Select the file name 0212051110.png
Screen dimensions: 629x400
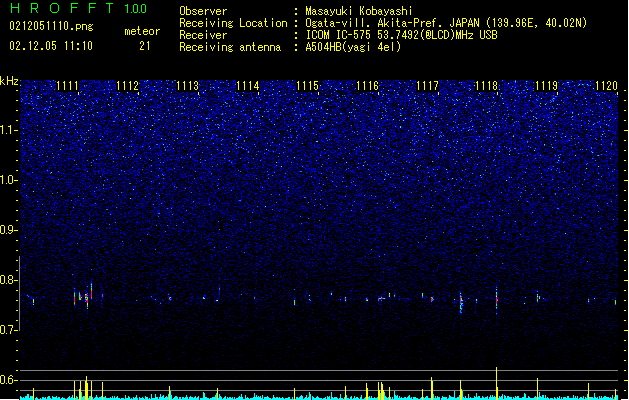[51, 26]
